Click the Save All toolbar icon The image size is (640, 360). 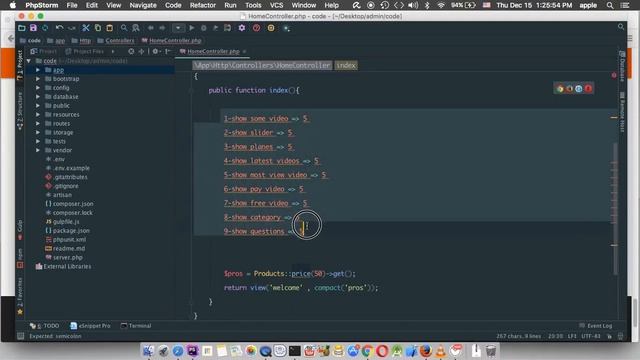click(33, 28)
